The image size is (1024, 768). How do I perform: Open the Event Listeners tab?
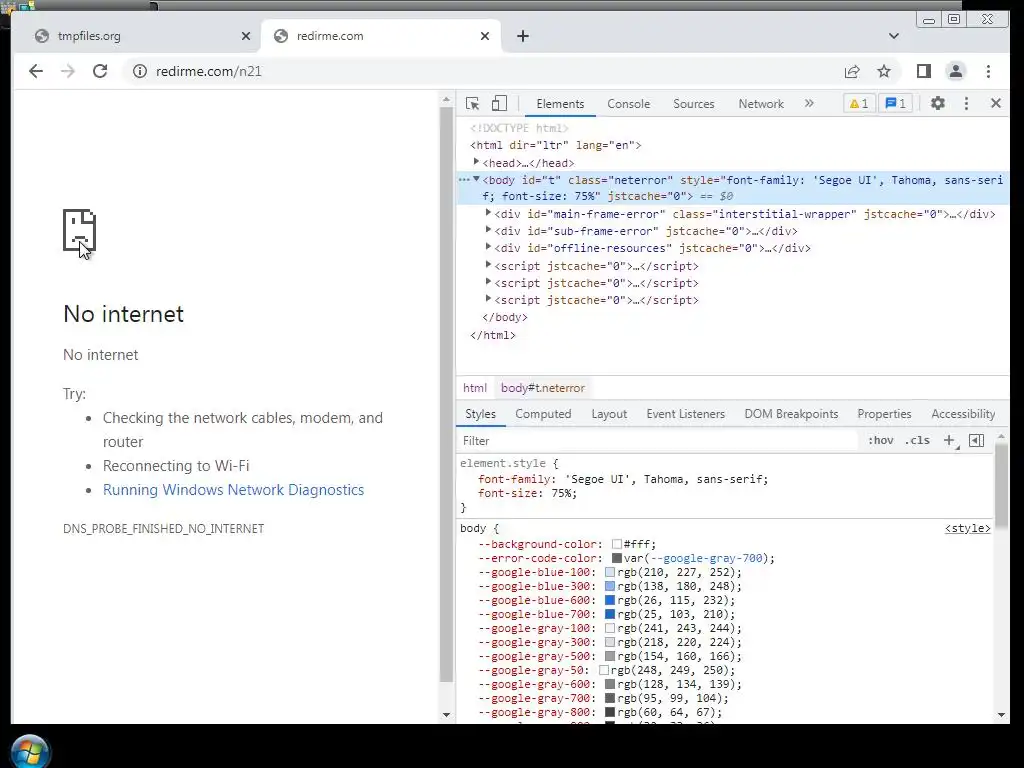coord(686,414)
